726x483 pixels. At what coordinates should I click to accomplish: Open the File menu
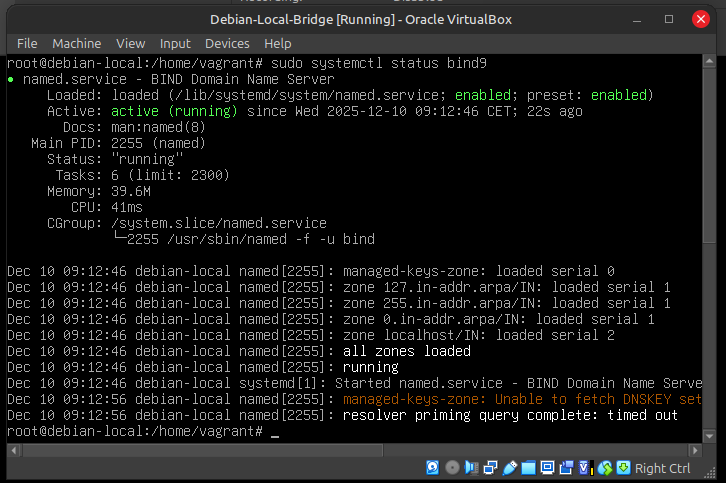tap(27, 43)
